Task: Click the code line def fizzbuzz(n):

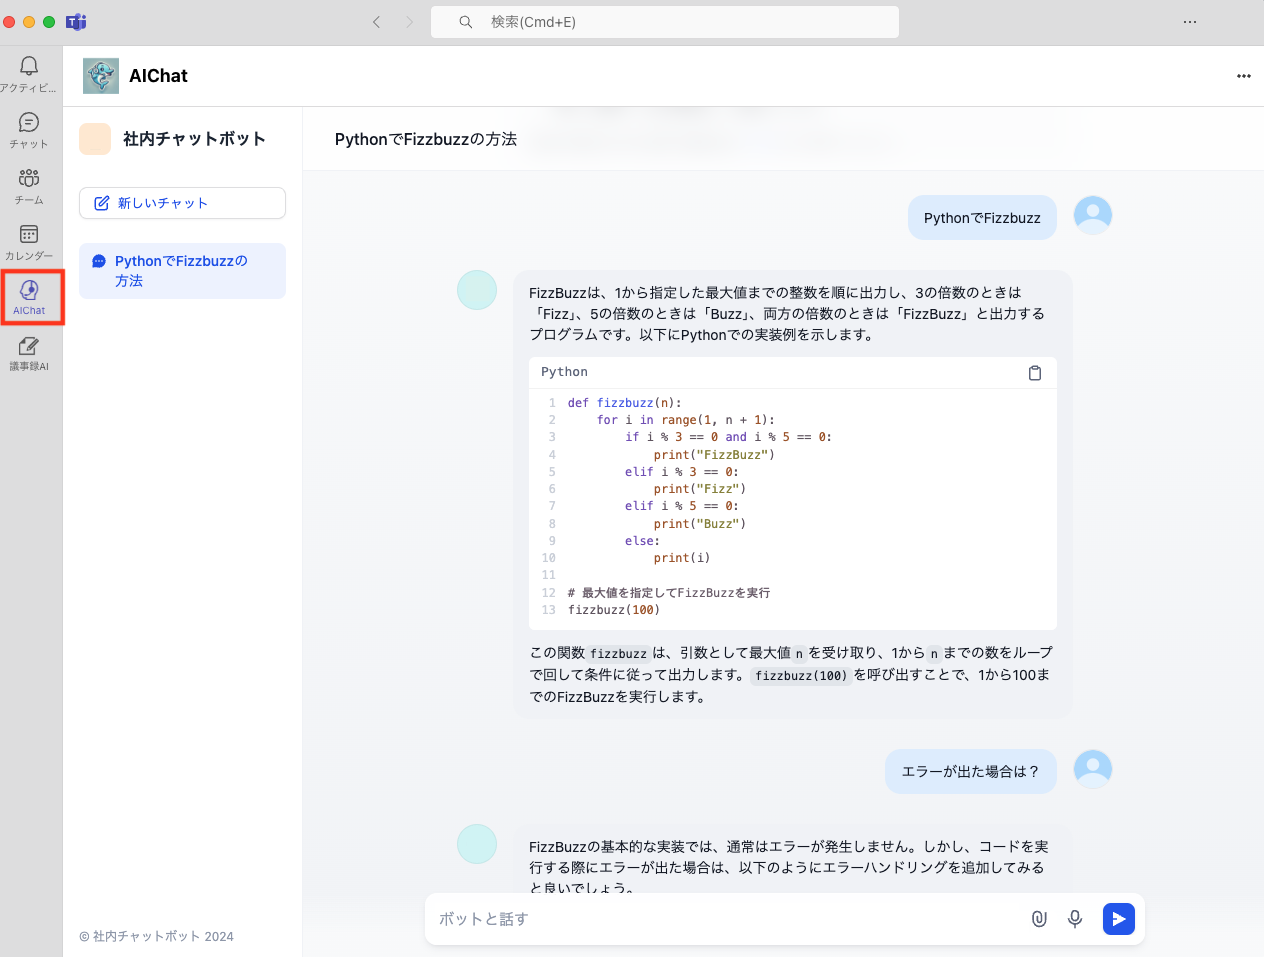Action: tap(624, 403)
